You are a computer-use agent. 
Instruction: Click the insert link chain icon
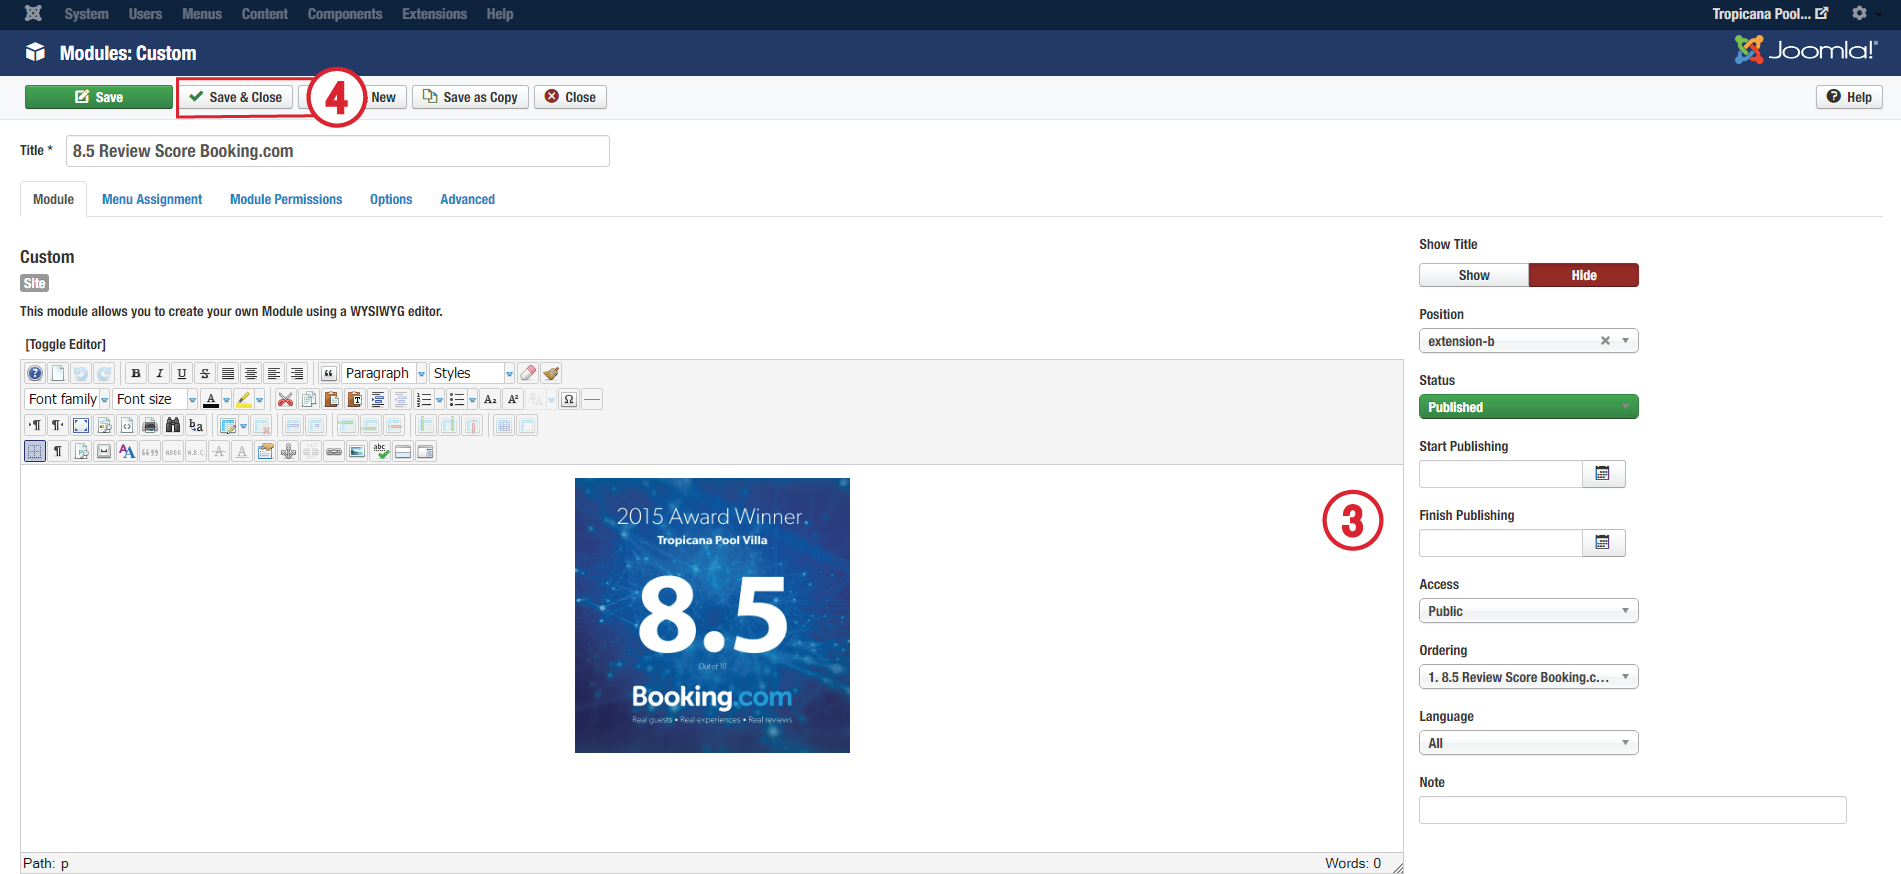point(334,451)
